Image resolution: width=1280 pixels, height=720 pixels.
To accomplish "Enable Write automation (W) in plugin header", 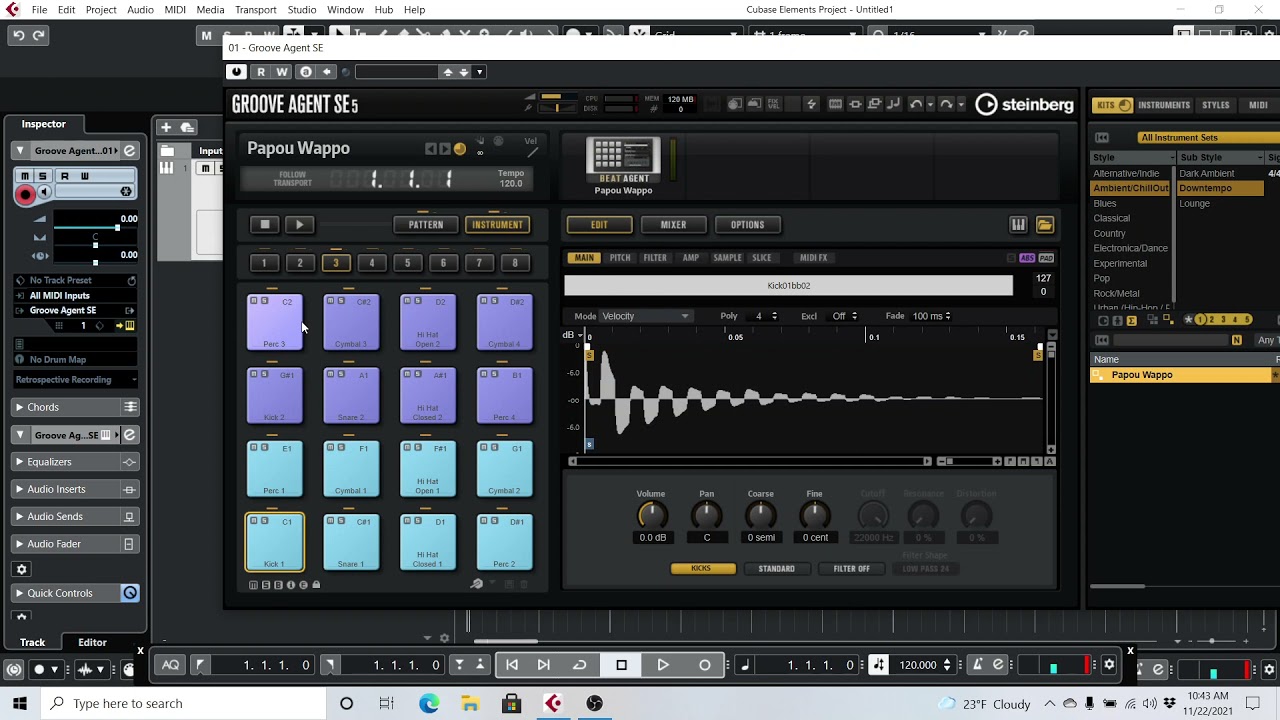I will tap(282, 72).
